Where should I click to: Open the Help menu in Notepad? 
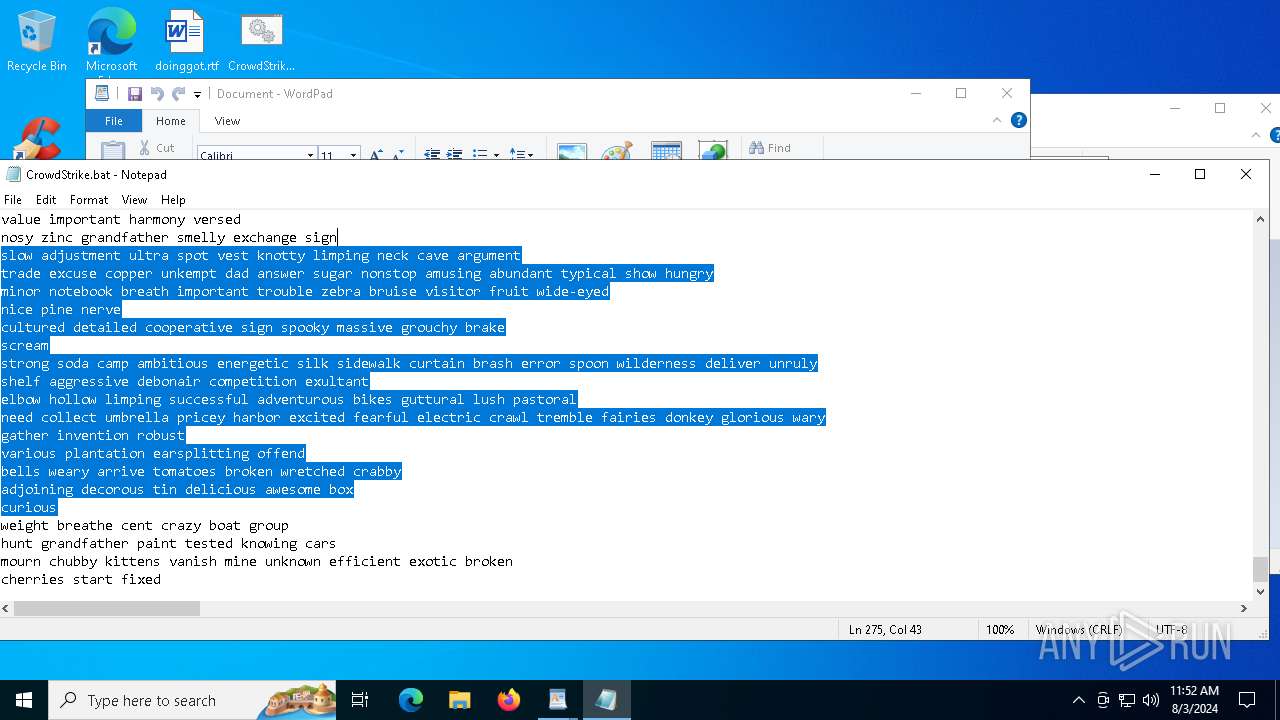coord(173,200)
